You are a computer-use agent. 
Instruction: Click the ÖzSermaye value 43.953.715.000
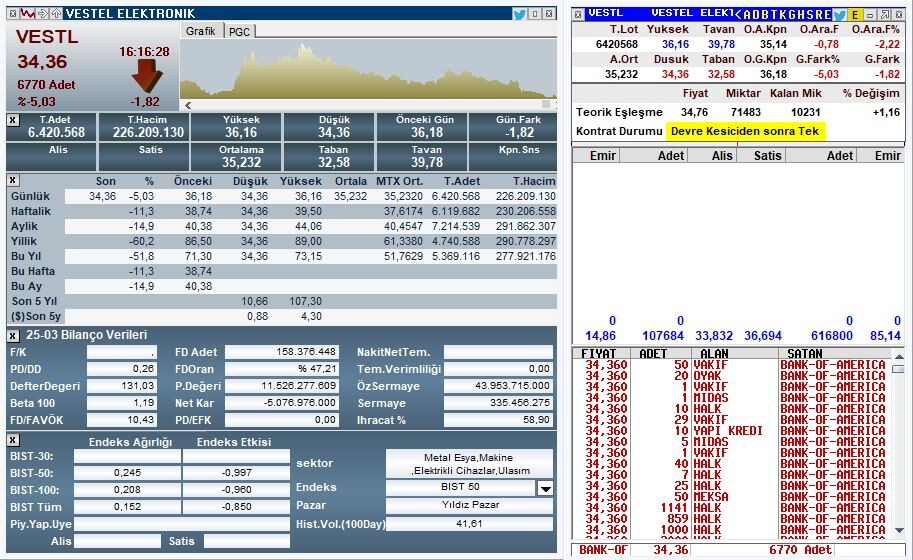tap(498, 386)
